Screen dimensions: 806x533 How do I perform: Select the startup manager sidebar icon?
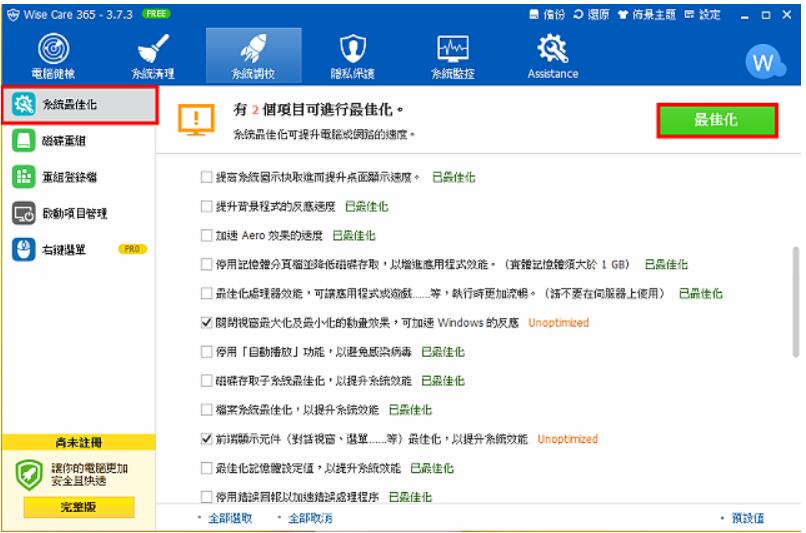[x=23, y=213]
